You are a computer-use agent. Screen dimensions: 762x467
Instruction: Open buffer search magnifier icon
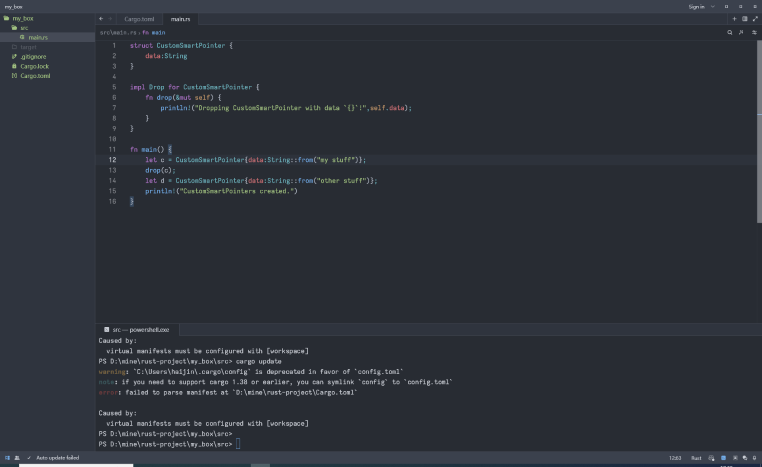[729, 33]
